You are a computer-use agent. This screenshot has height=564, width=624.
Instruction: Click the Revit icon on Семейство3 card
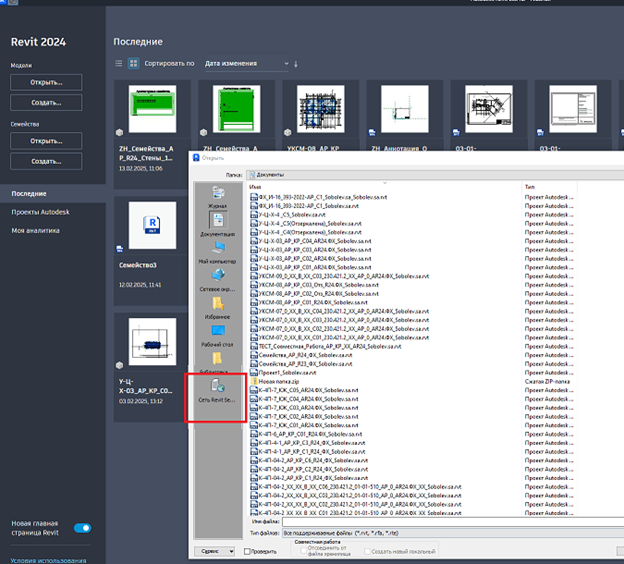click(x=152, y=225)
